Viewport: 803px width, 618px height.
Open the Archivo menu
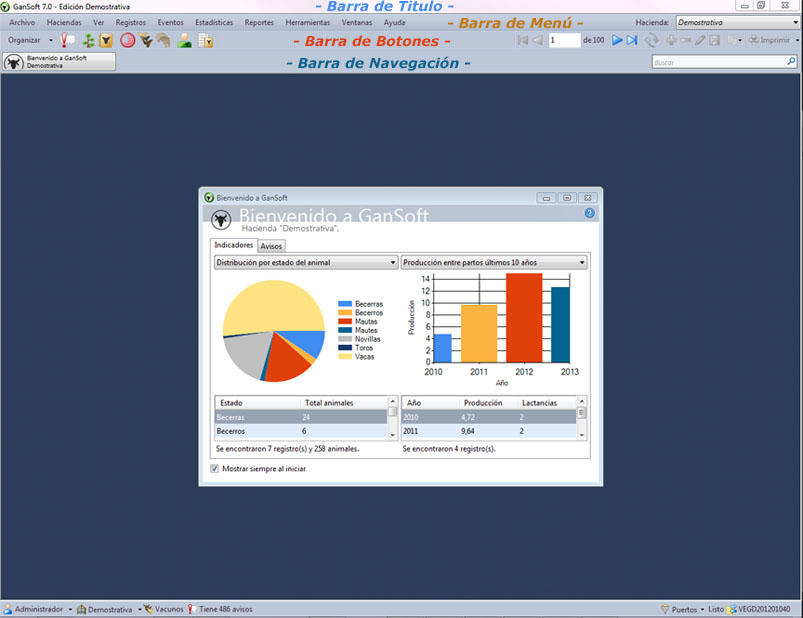[22, 23]
